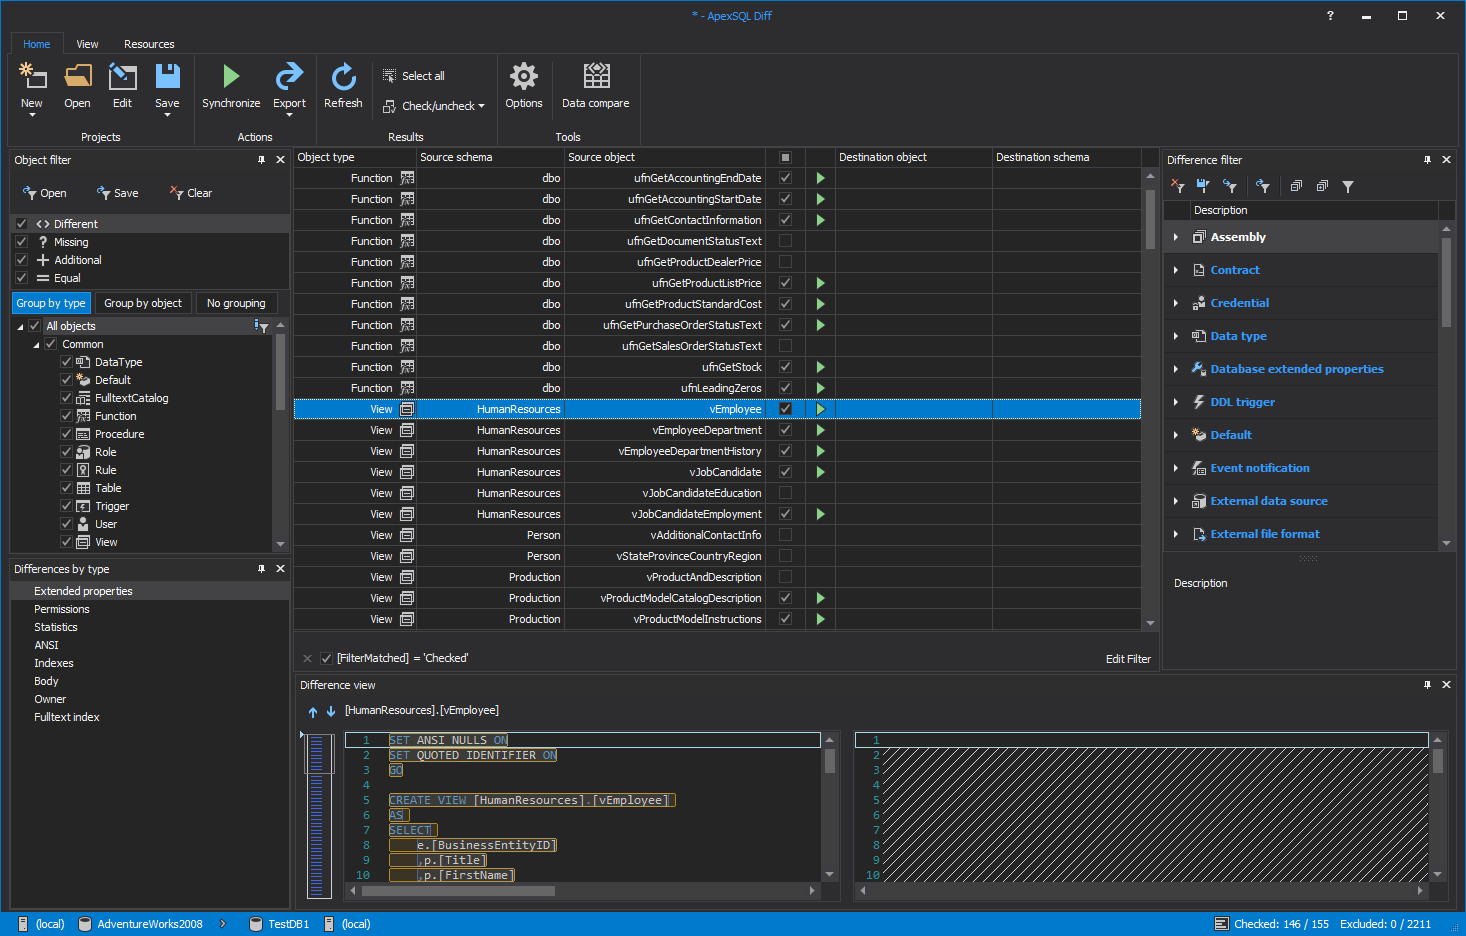Open the help question mark
The height and width of the screenshot is (936, 1466).
(x=1330, y=16)
